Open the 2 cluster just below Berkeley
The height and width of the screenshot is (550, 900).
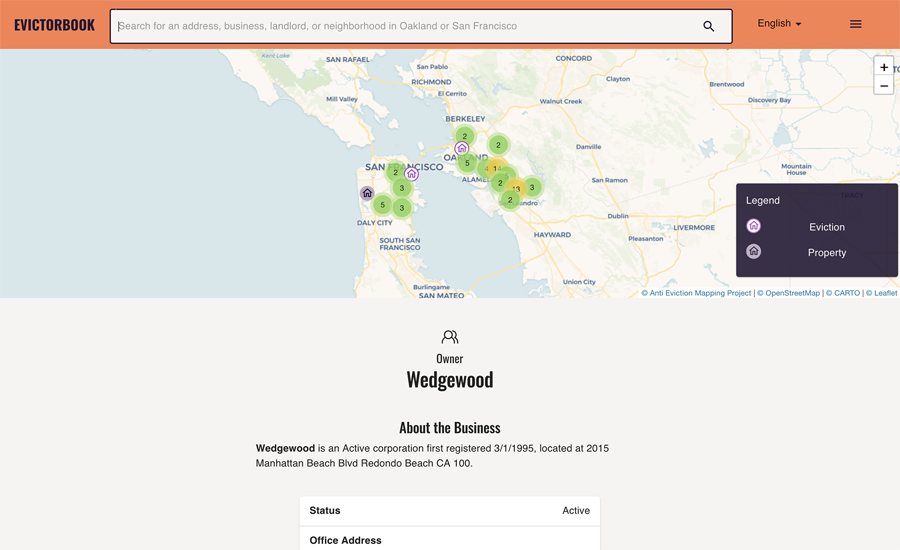[464, 136]
